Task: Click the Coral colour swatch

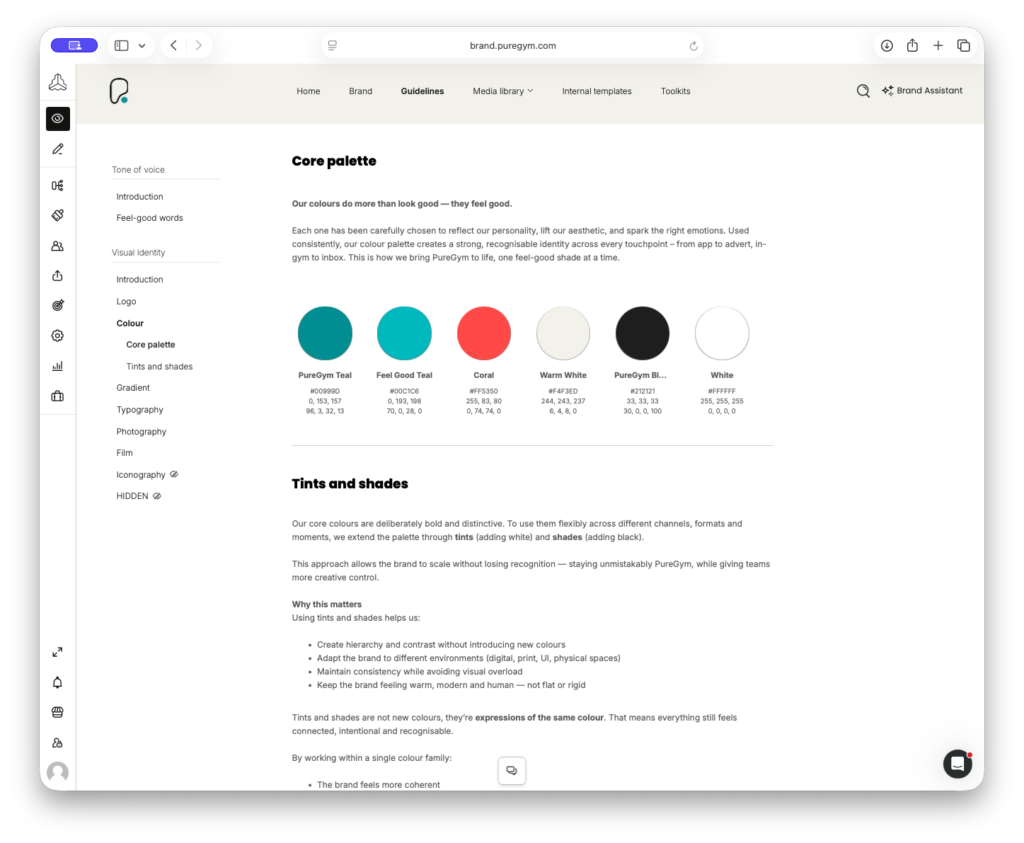Action: pyautogui.click(x=484, y=333)
